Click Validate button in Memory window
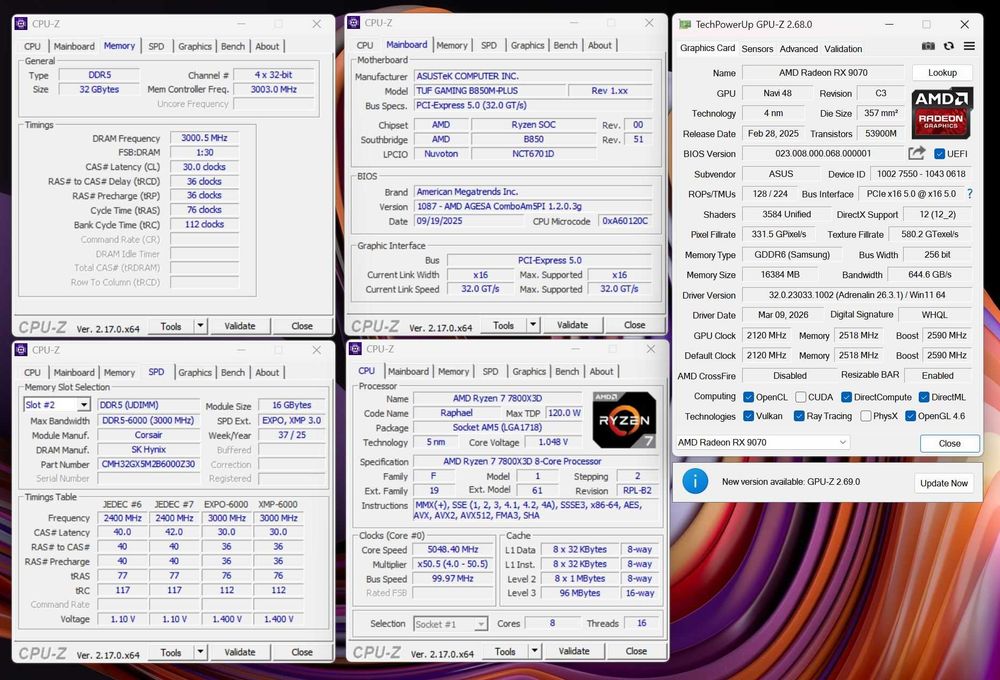This screenshot has width=1000, height=680. click(240, 326)
